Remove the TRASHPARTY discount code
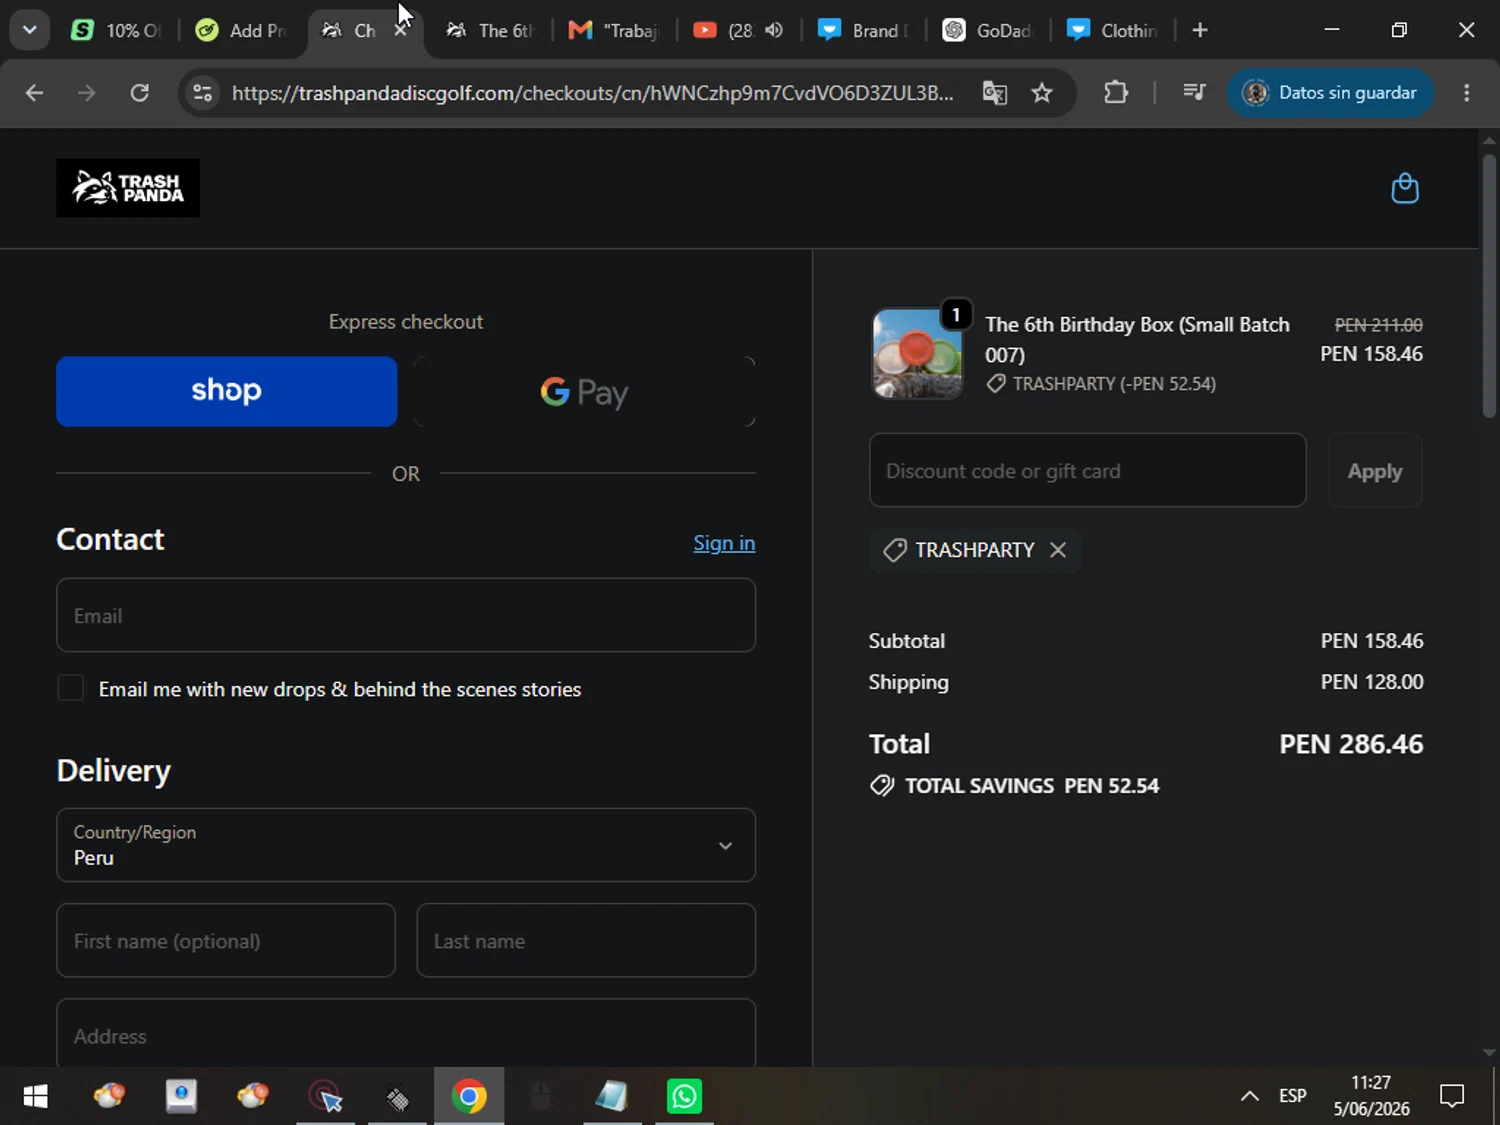Image resolution: width=1500 pixels, height=1125 pixels. (1058, 550)
